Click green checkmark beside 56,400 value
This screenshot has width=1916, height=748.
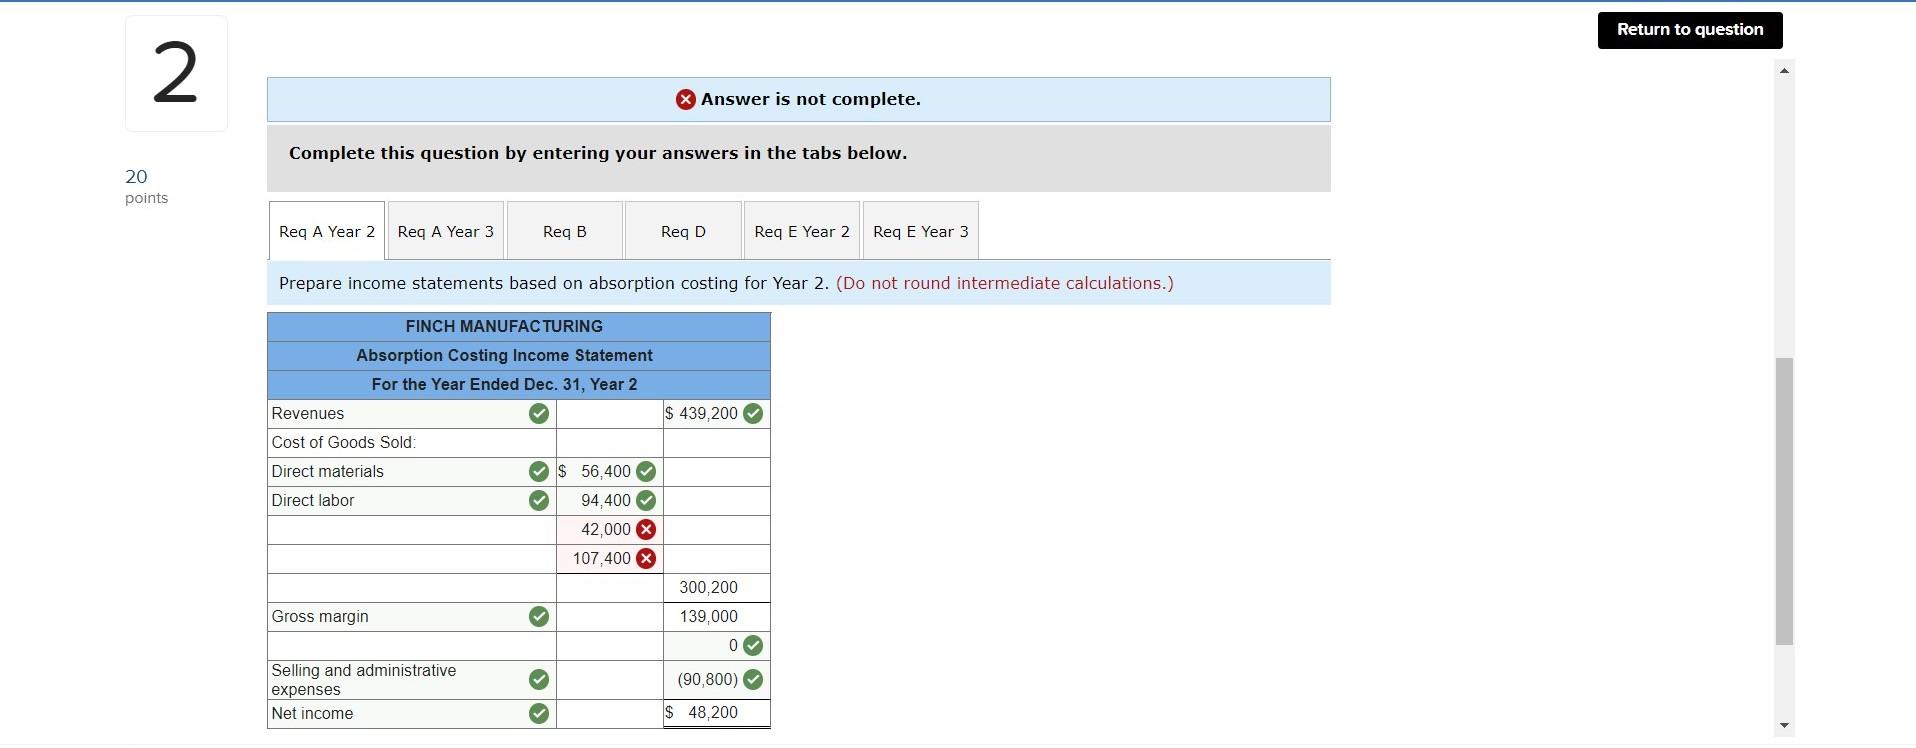(x=646, y=472)
